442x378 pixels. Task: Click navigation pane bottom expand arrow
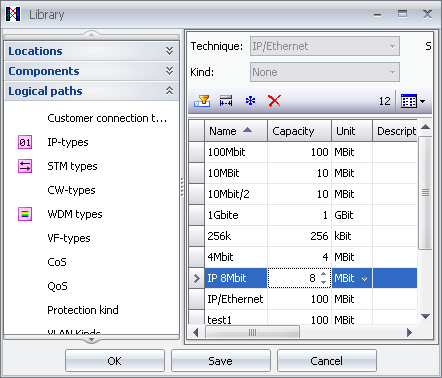click(x=91, y=340)
